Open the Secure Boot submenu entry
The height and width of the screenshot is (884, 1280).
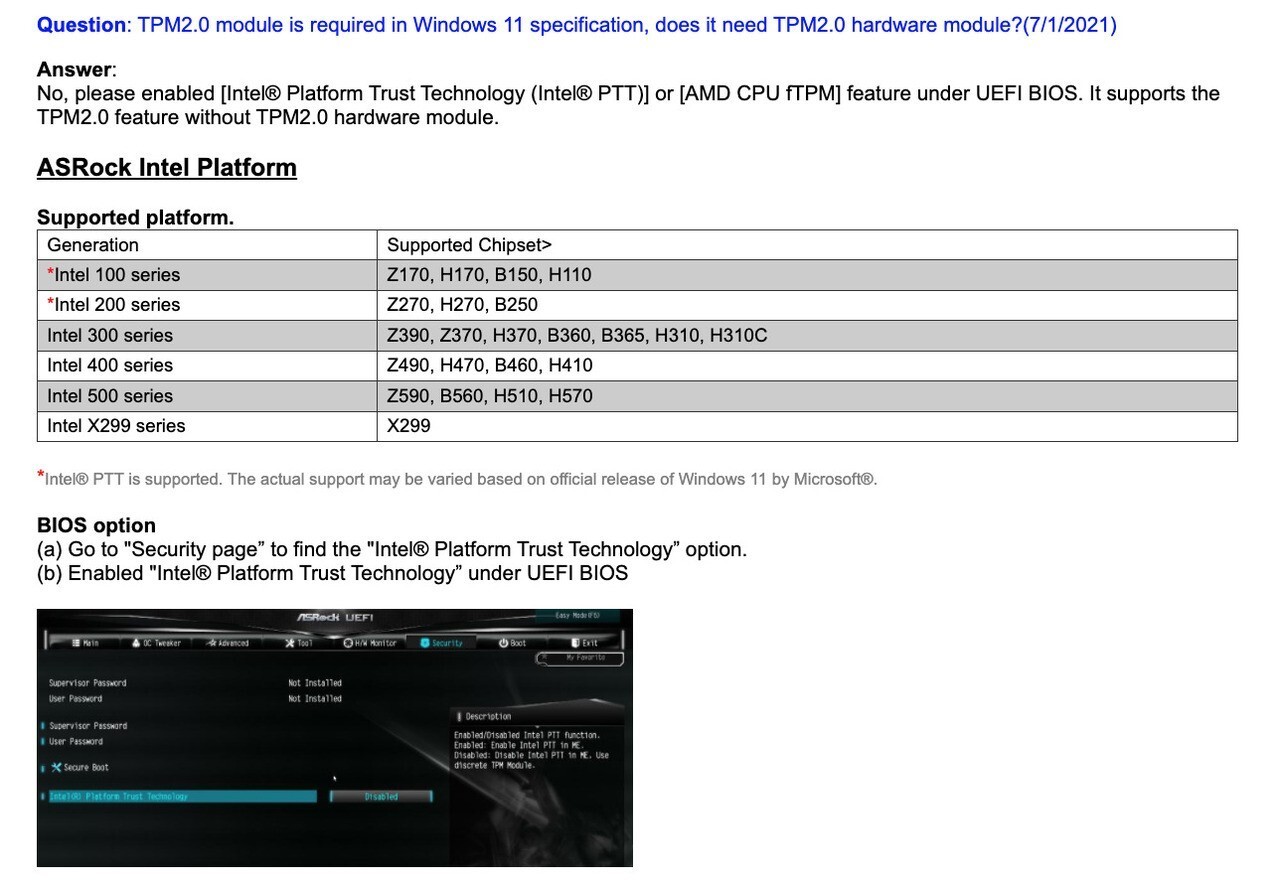[80, 768]
